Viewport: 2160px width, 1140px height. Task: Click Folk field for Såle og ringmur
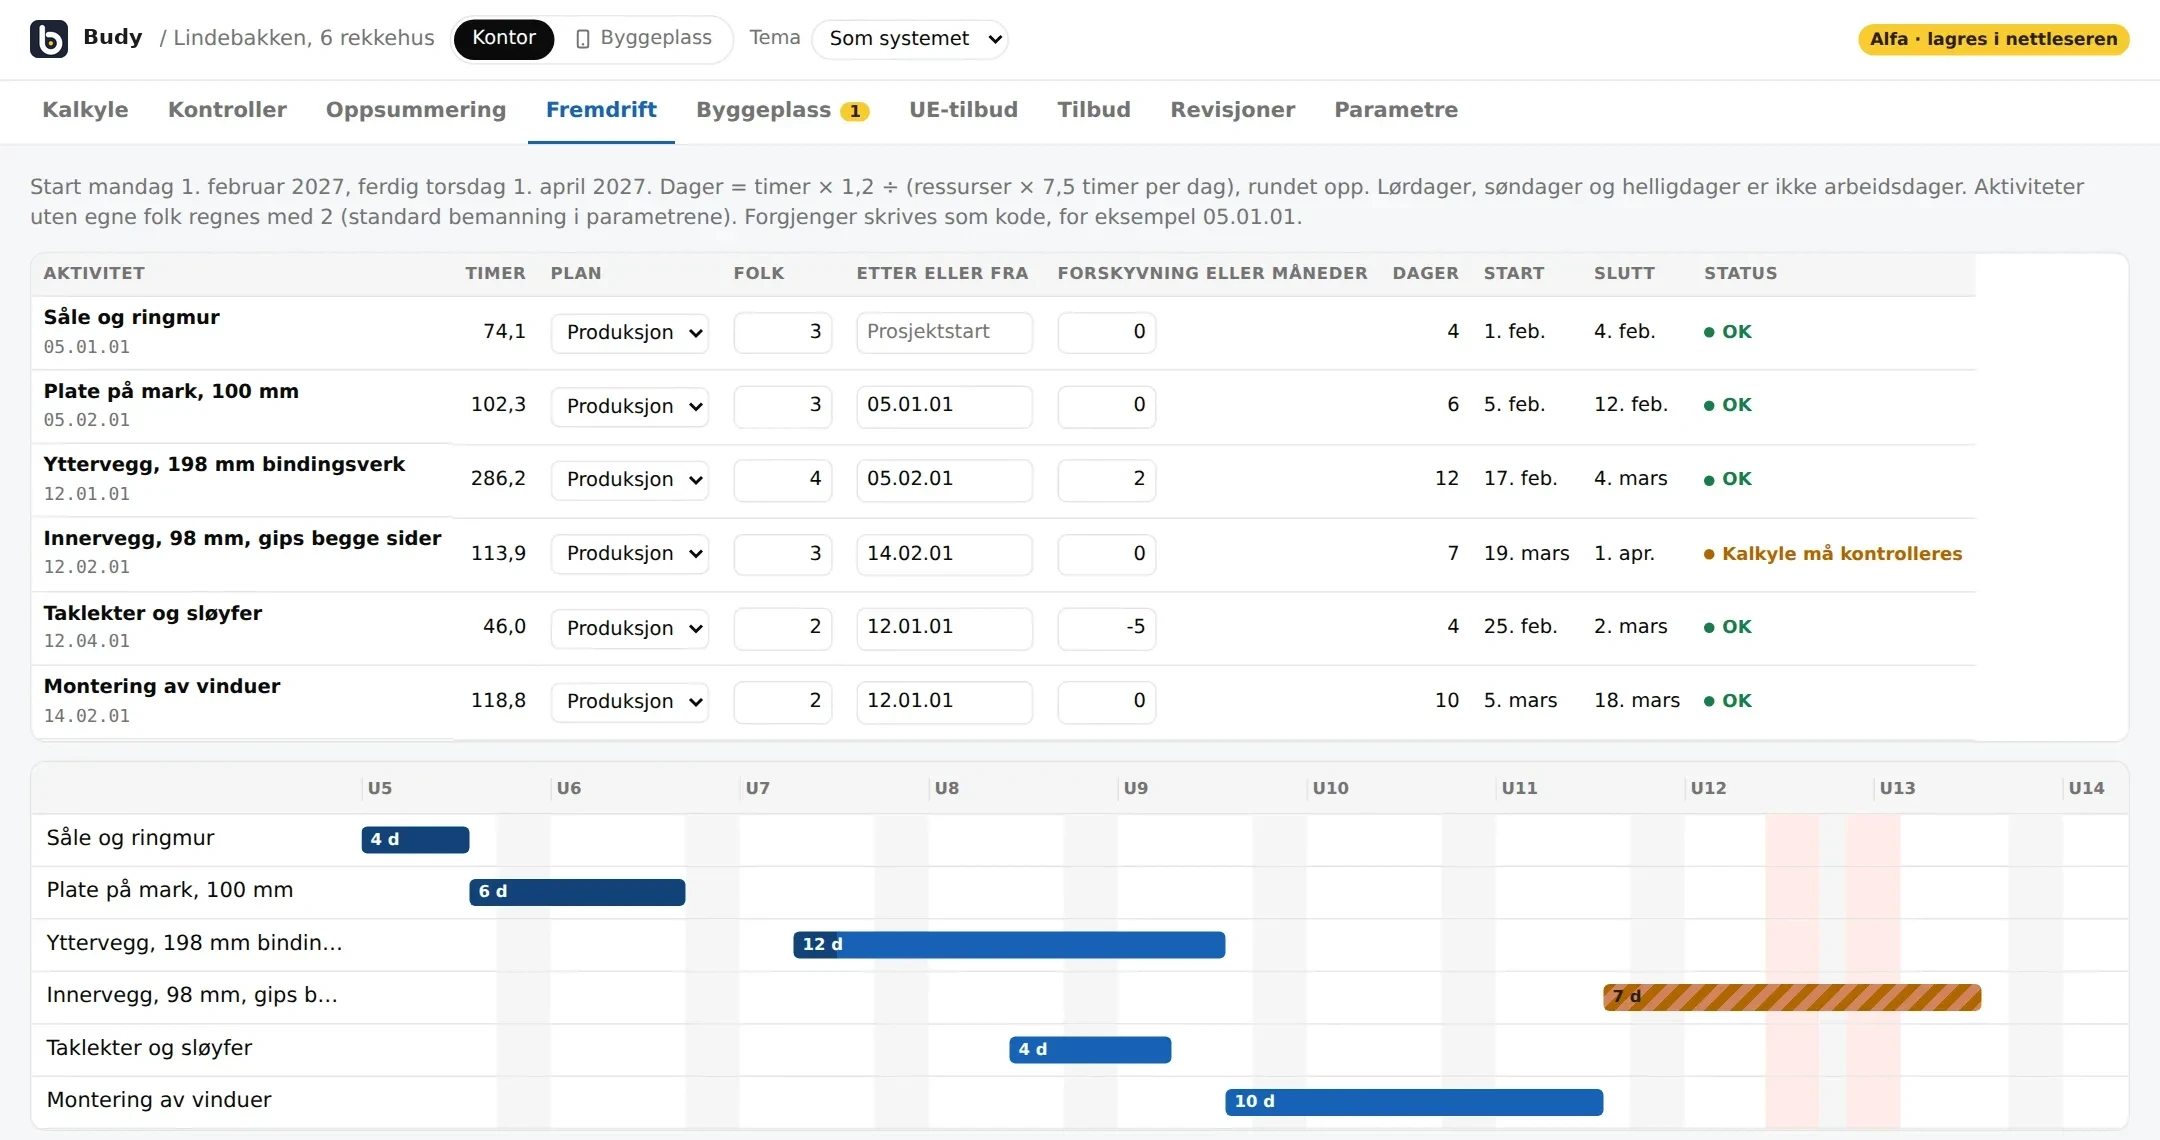783,333
